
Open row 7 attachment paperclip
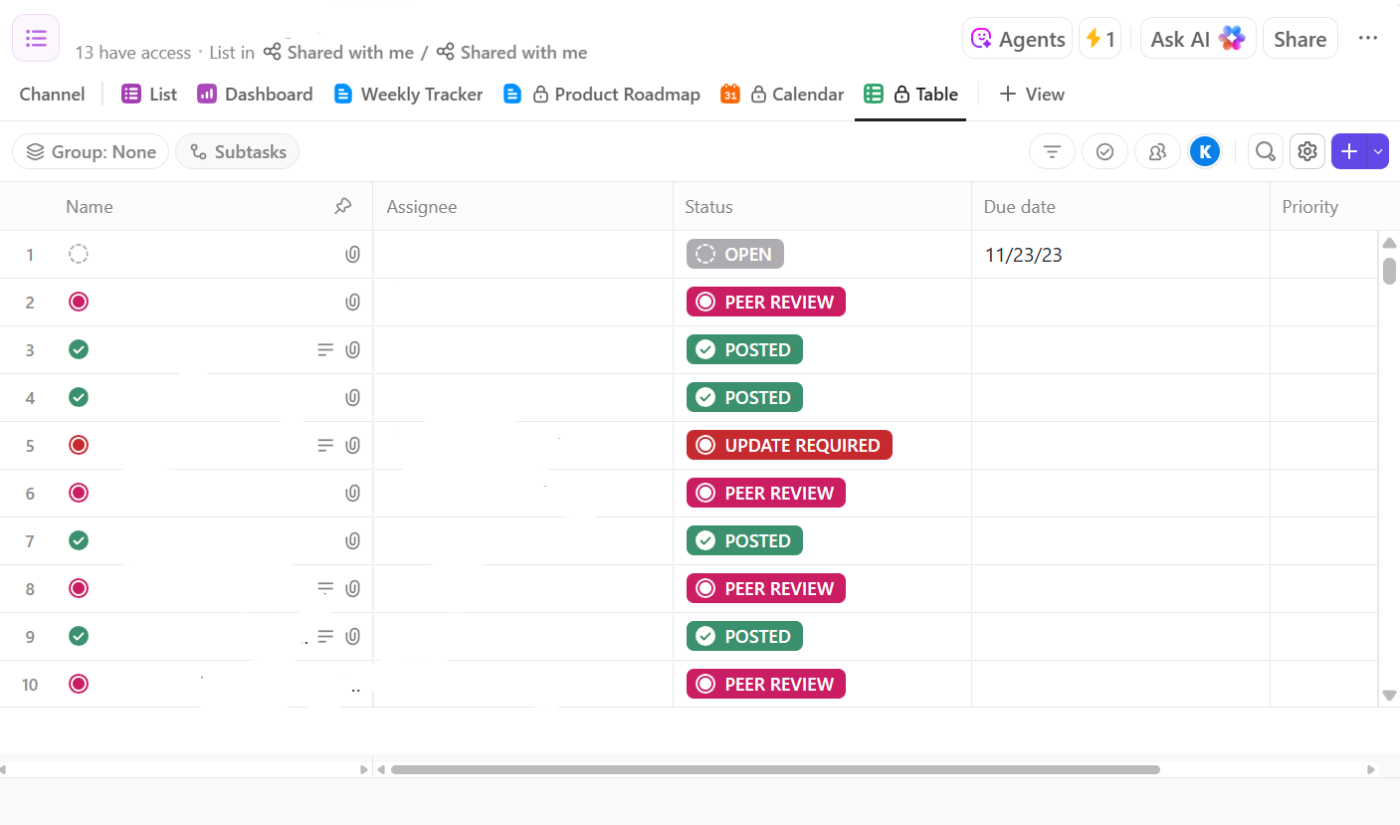tap(353, 541)
